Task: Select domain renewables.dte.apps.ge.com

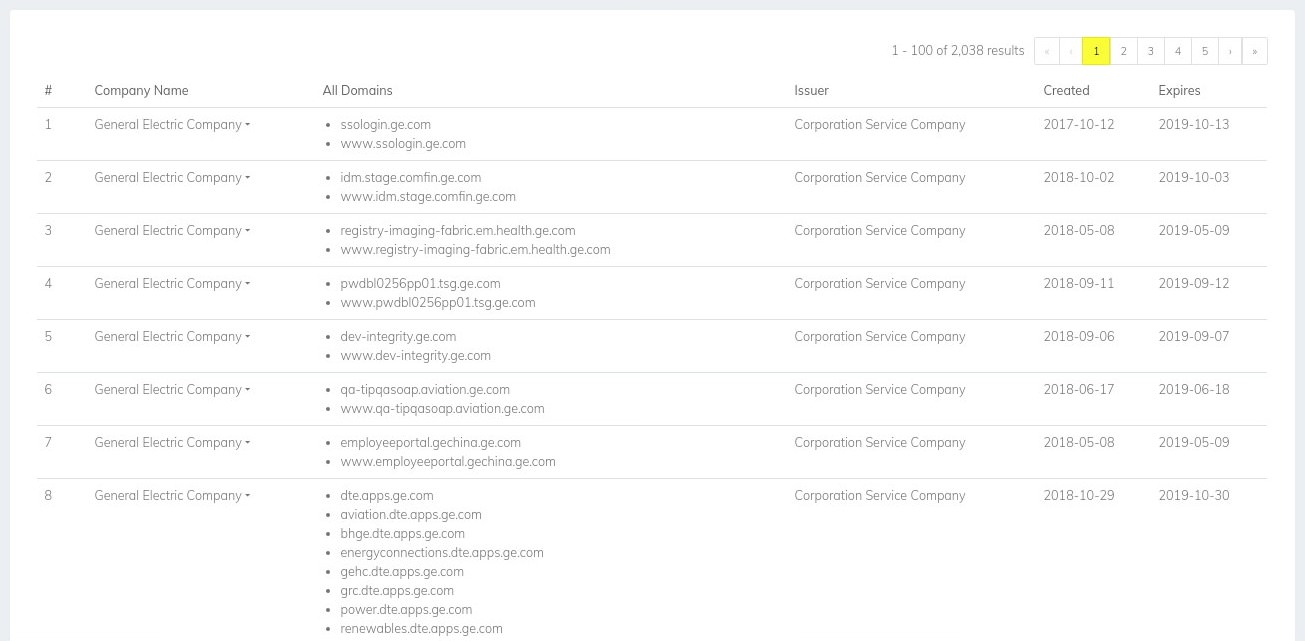Action: point(421,629)
